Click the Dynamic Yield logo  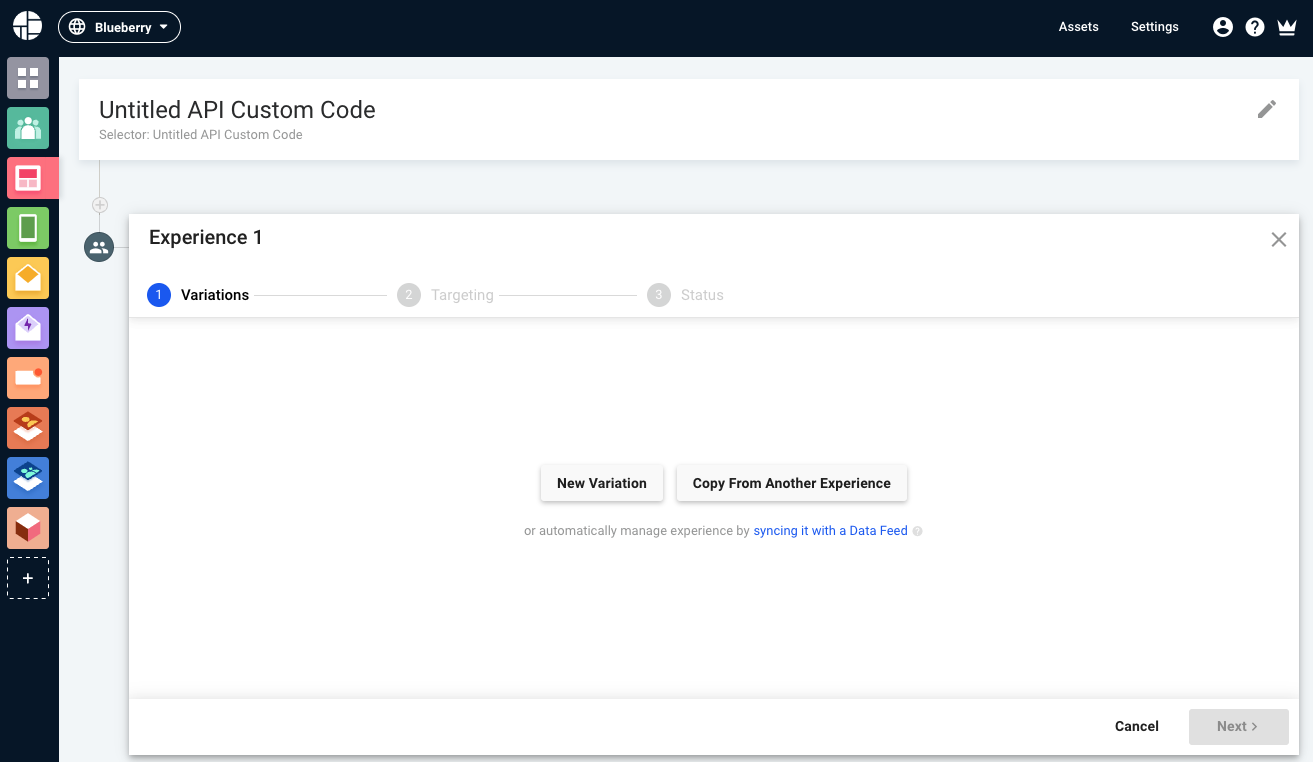point(26,25)
